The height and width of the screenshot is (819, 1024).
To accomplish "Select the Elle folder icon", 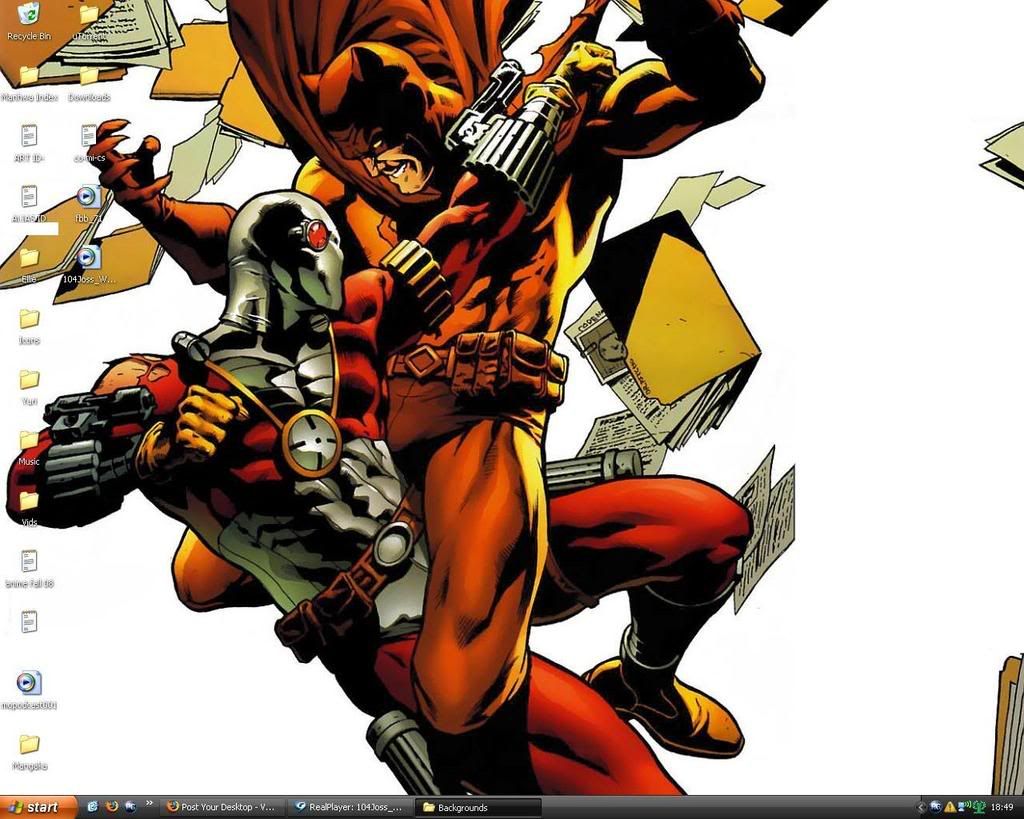I will (x=29, y=258).
